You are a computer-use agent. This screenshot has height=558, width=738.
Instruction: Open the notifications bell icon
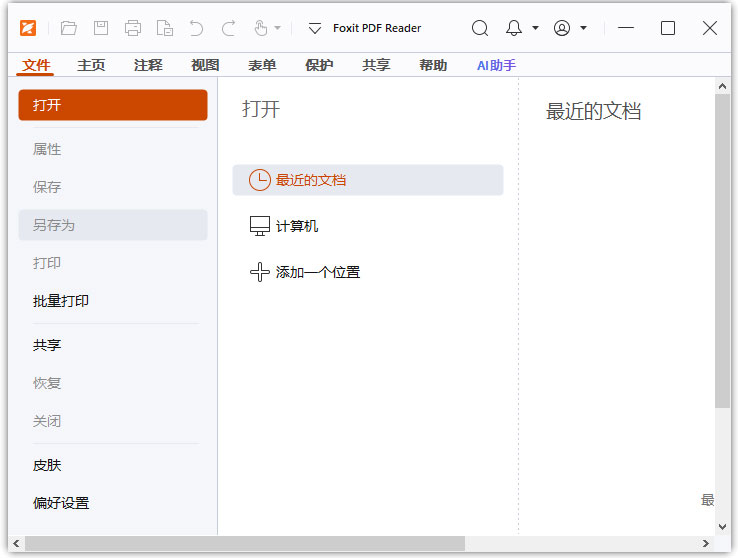coord(513,28)
